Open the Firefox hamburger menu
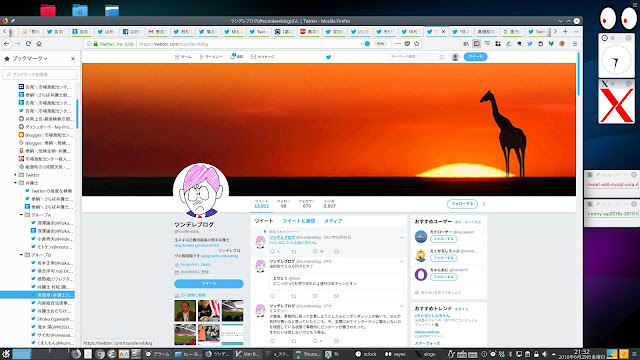 coord(575,44)
